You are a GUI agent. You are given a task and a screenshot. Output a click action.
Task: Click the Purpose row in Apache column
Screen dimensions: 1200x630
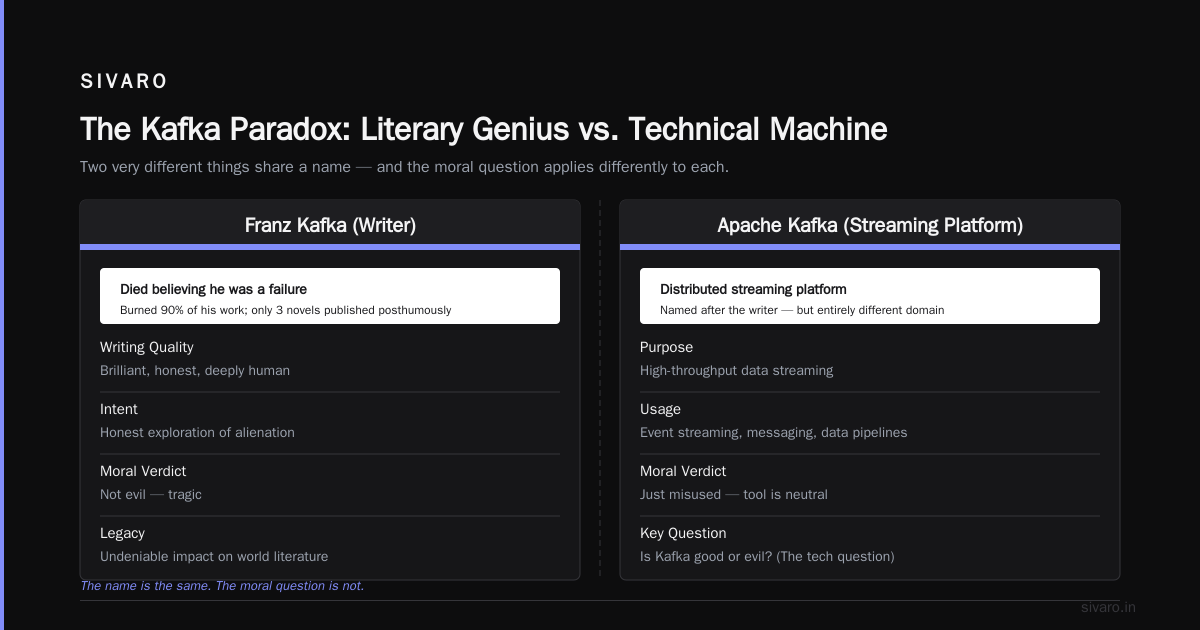pos(870,359)
